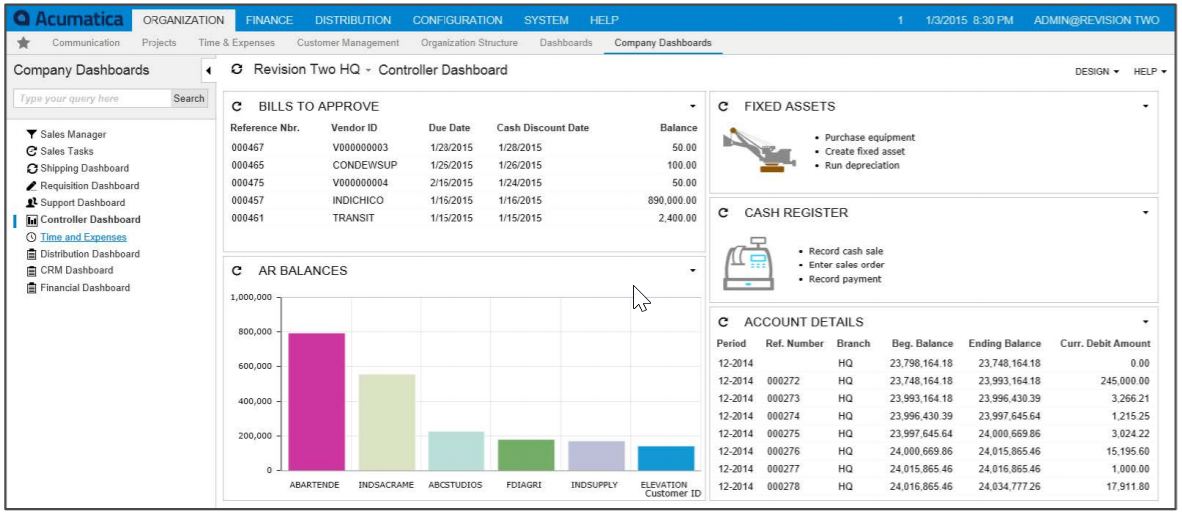Image resolution: width=1182 pixels, height=514 pixels.
Task: Open the FINANCE top menu
Action: pos(269,20)
